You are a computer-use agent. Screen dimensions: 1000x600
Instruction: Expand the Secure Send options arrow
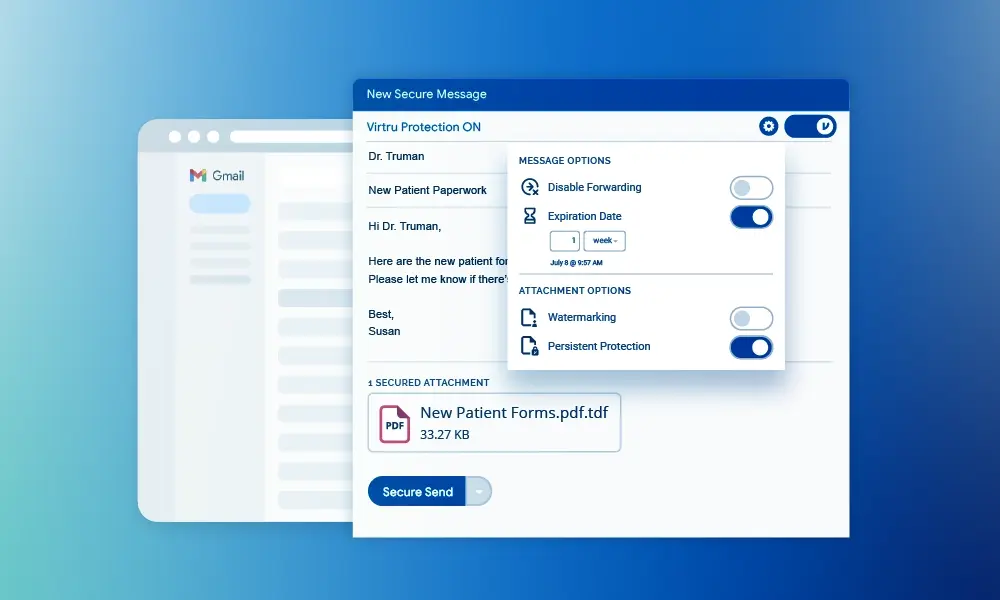click(x=479, y=492)
